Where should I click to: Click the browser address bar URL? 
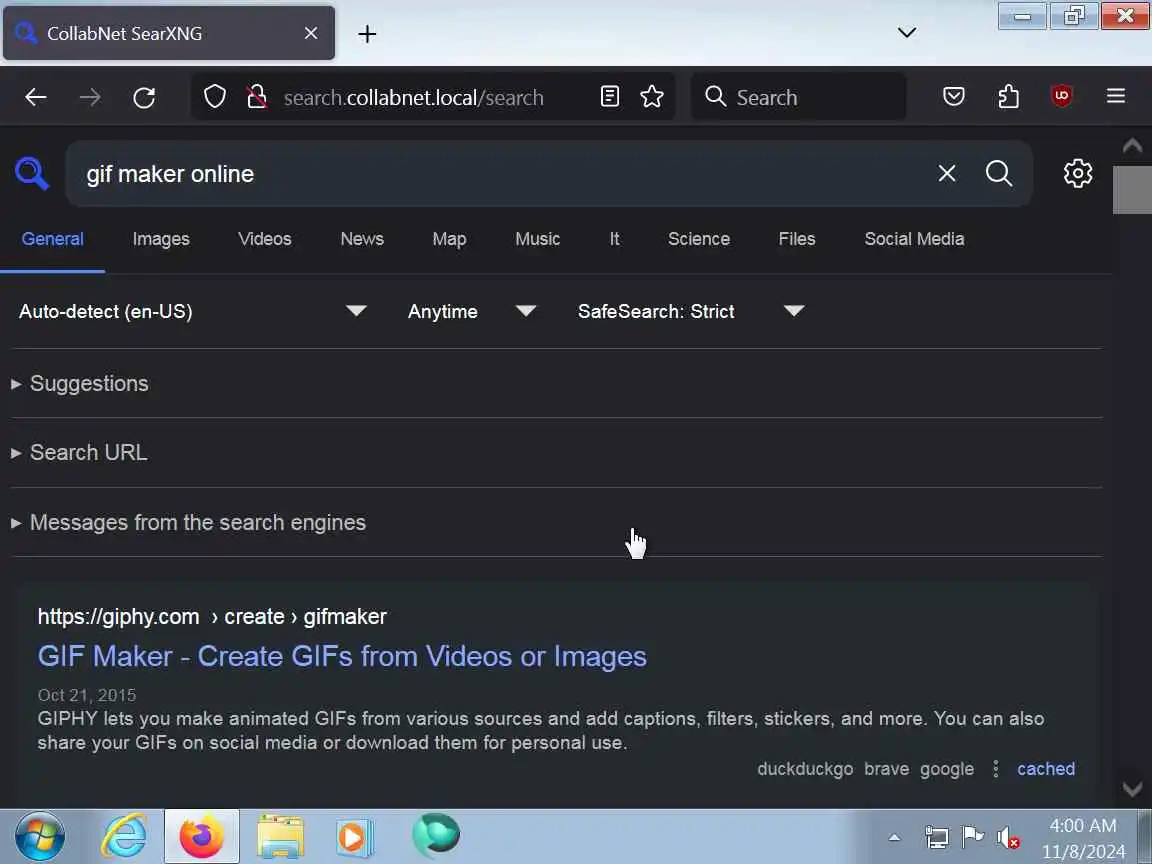coord(414,97)
